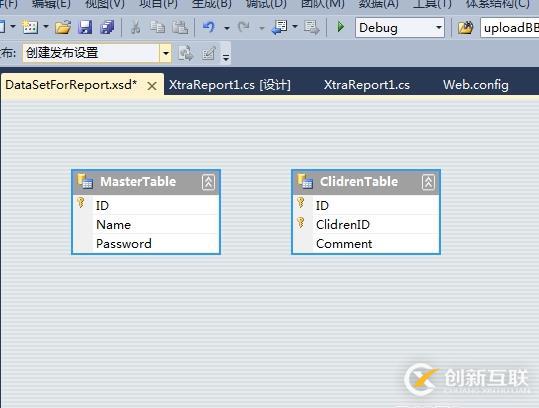Open the 创建发布设置 publish dropdown

tap(165, 53)
